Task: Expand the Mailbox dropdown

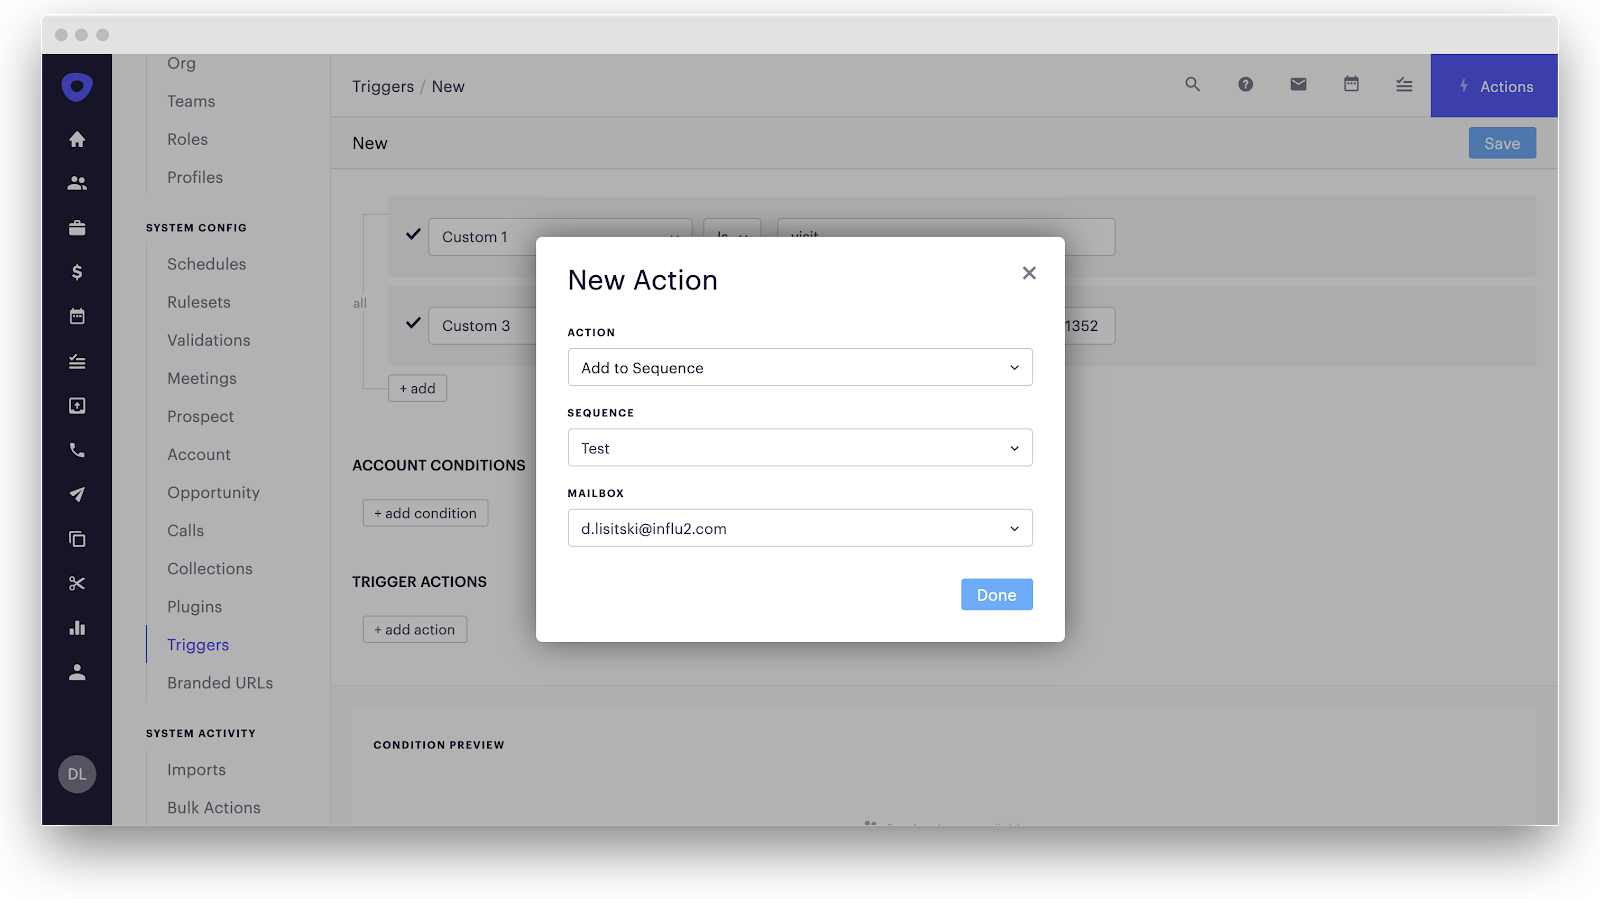Action: point(799,529)
